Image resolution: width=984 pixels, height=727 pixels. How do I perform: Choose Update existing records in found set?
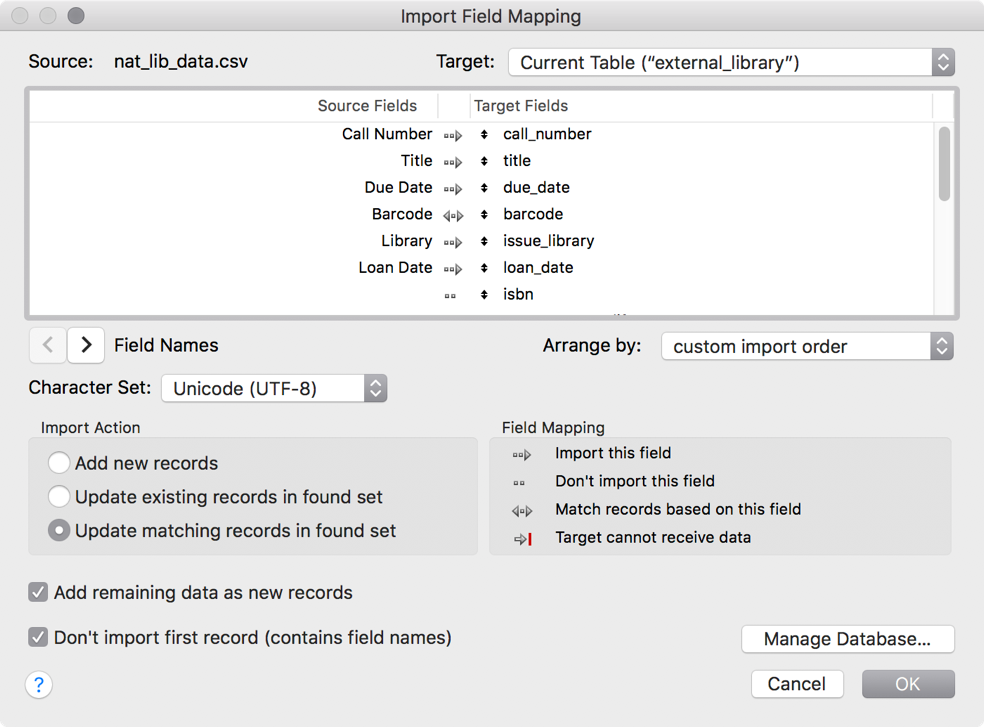click(x=59, y=497)
